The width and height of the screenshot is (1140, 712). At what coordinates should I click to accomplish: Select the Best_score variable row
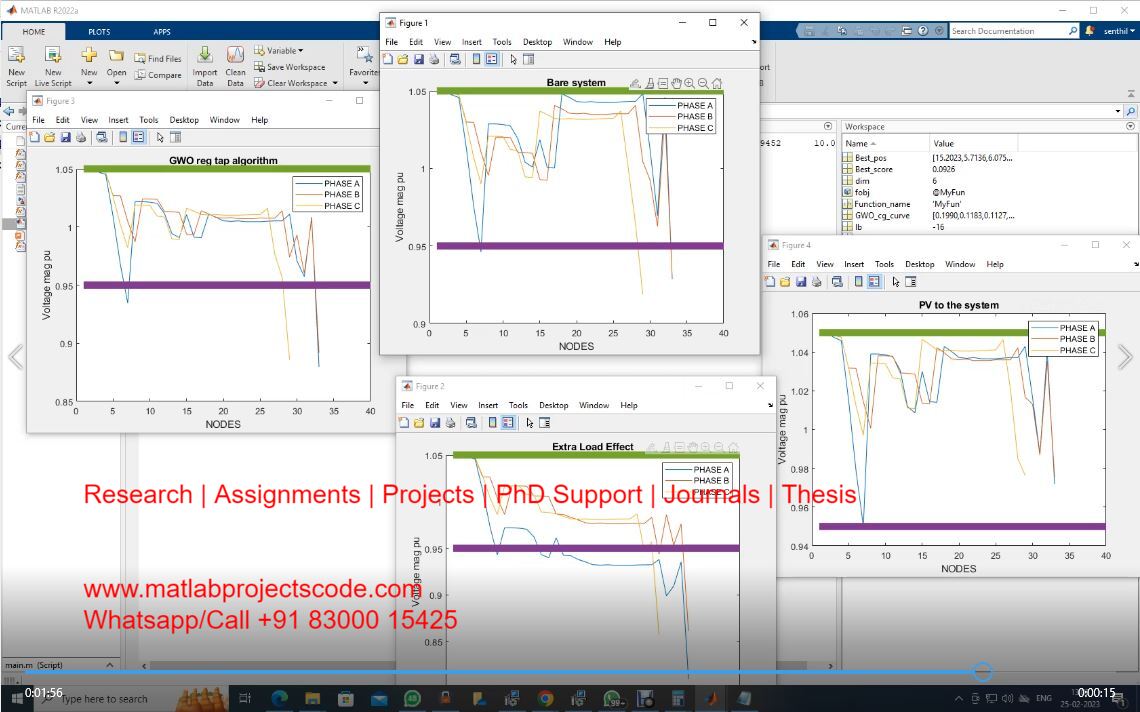[x=873, y=169]
